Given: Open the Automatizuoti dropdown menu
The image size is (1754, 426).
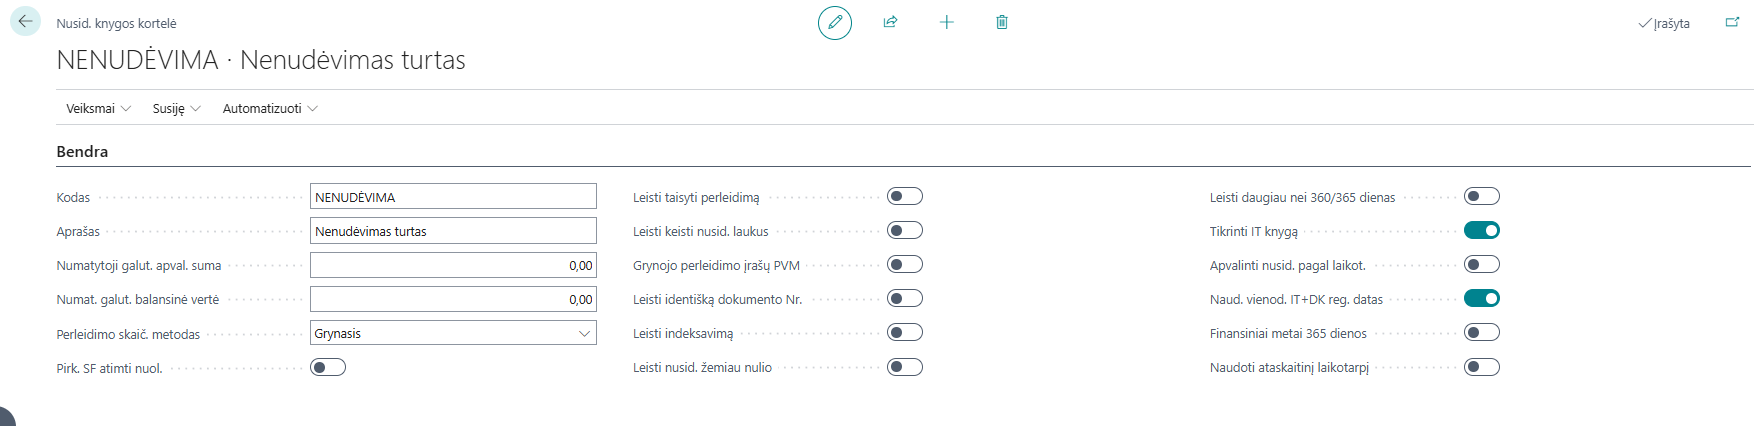Looking at the screenshot, I should tap(270, 108).
